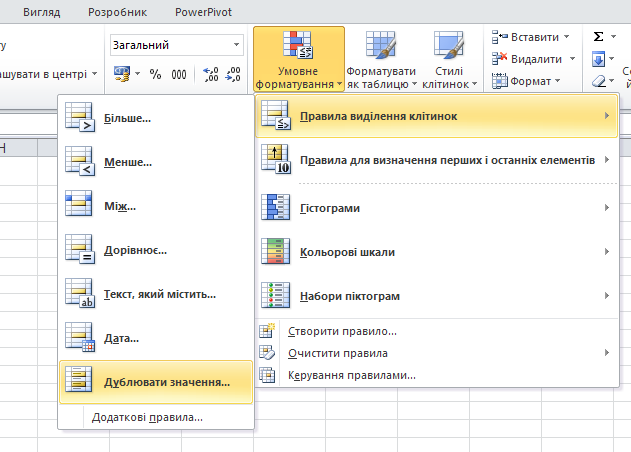Apply thousands separator number format
This screenshot has width=631, height=452.
coord(179,74)
